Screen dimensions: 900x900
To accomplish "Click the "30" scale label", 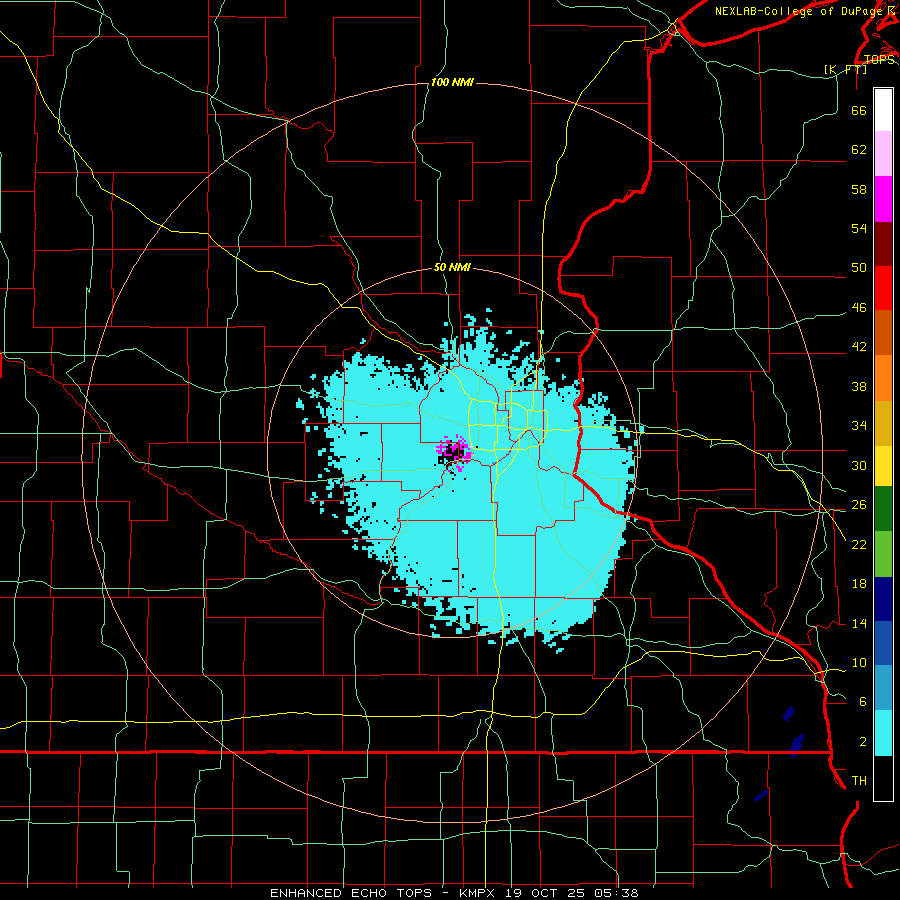I will (859, 465).
